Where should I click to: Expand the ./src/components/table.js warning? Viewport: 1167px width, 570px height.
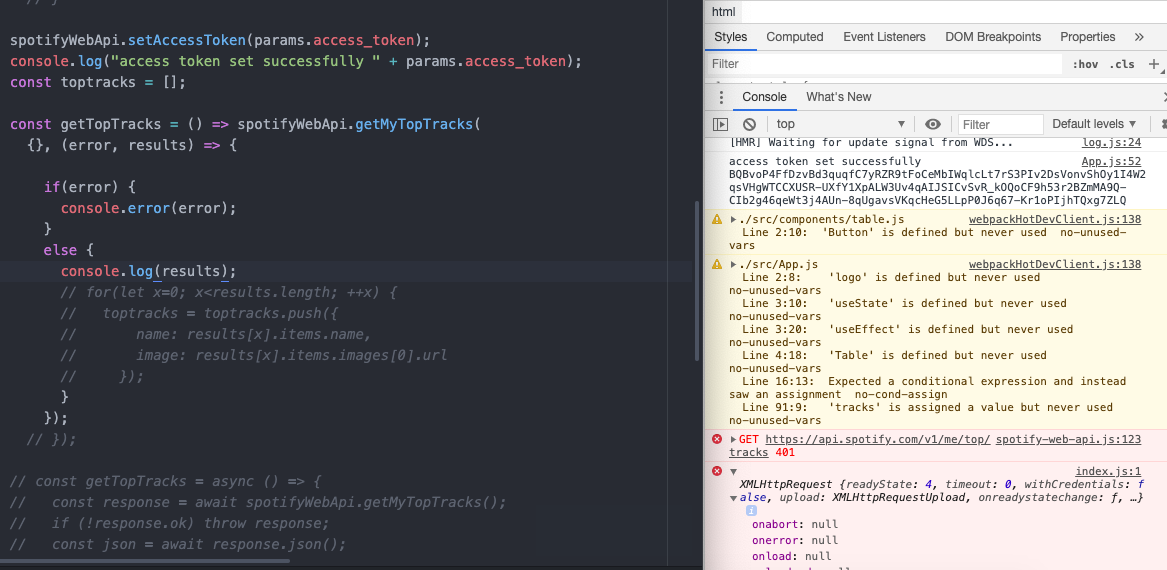coord(734,220)
